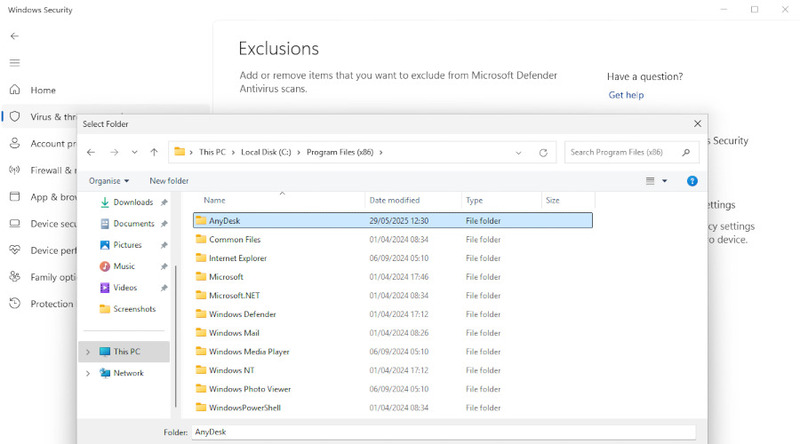Select the AnyDesk folder
This screenshot has width=800, height=444.
click(x=393, y=220)
